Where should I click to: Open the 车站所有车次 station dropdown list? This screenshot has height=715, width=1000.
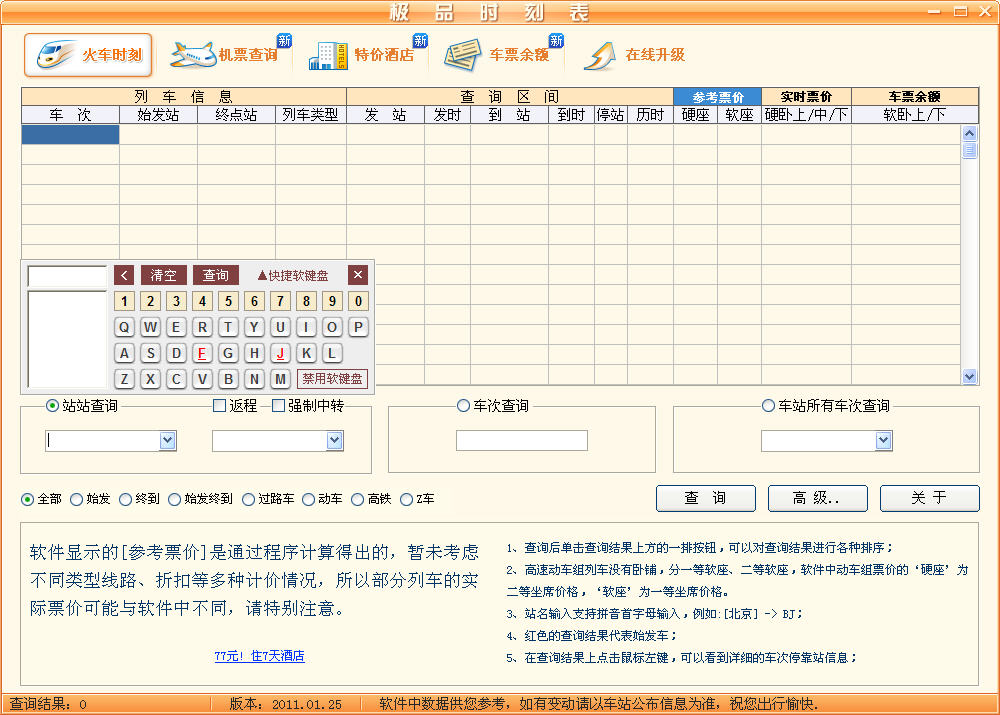pyautogui.click(x=884, y=441)
